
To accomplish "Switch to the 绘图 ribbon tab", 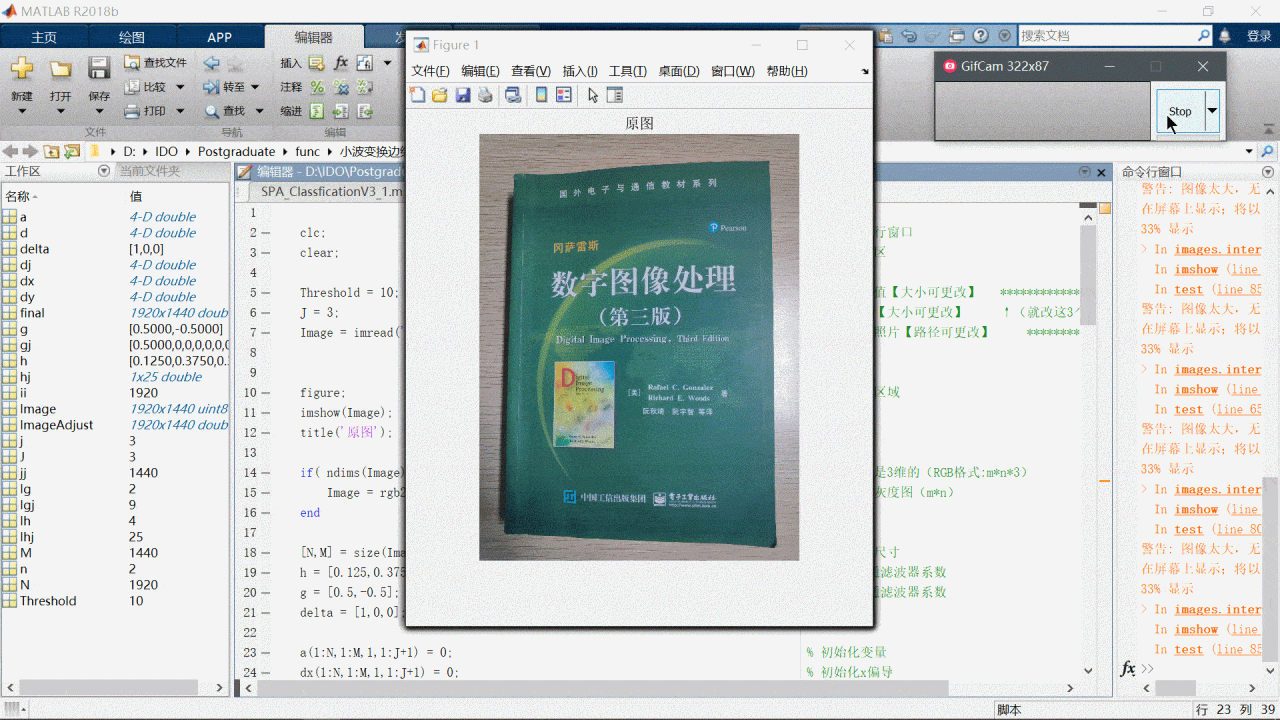I will (x=132, y=37).
